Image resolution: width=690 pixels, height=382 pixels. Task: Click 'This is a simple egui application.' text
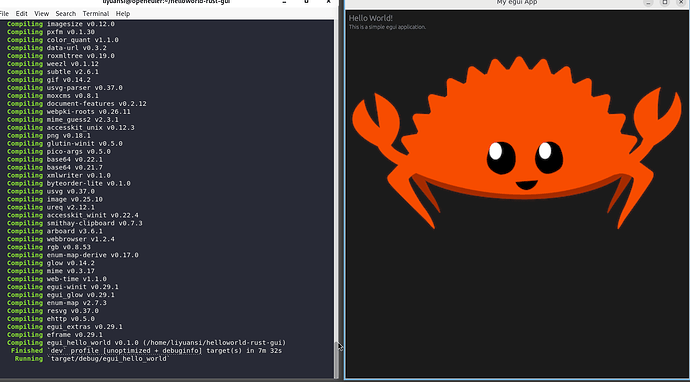click(387, 27)
